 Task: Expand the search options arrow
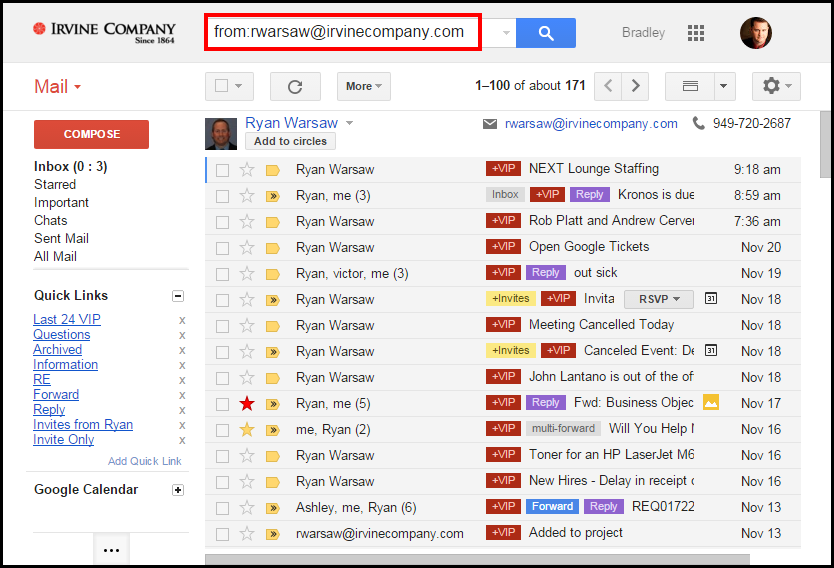tap(506, 33)
